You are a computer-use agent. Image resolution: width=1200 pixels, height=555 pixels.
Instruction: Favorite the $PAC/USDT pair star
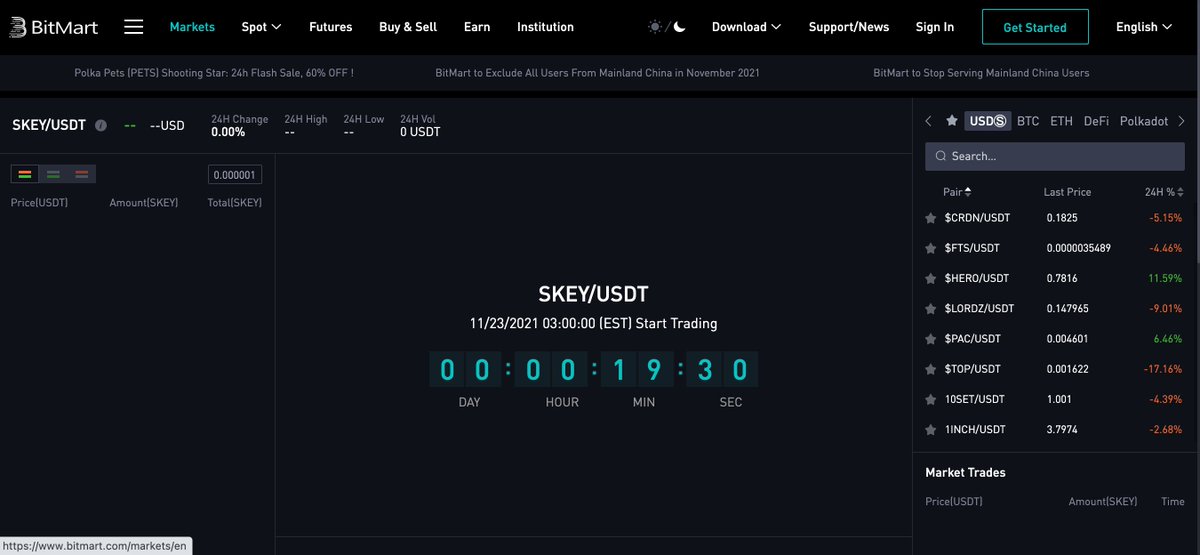click(931, 339)
